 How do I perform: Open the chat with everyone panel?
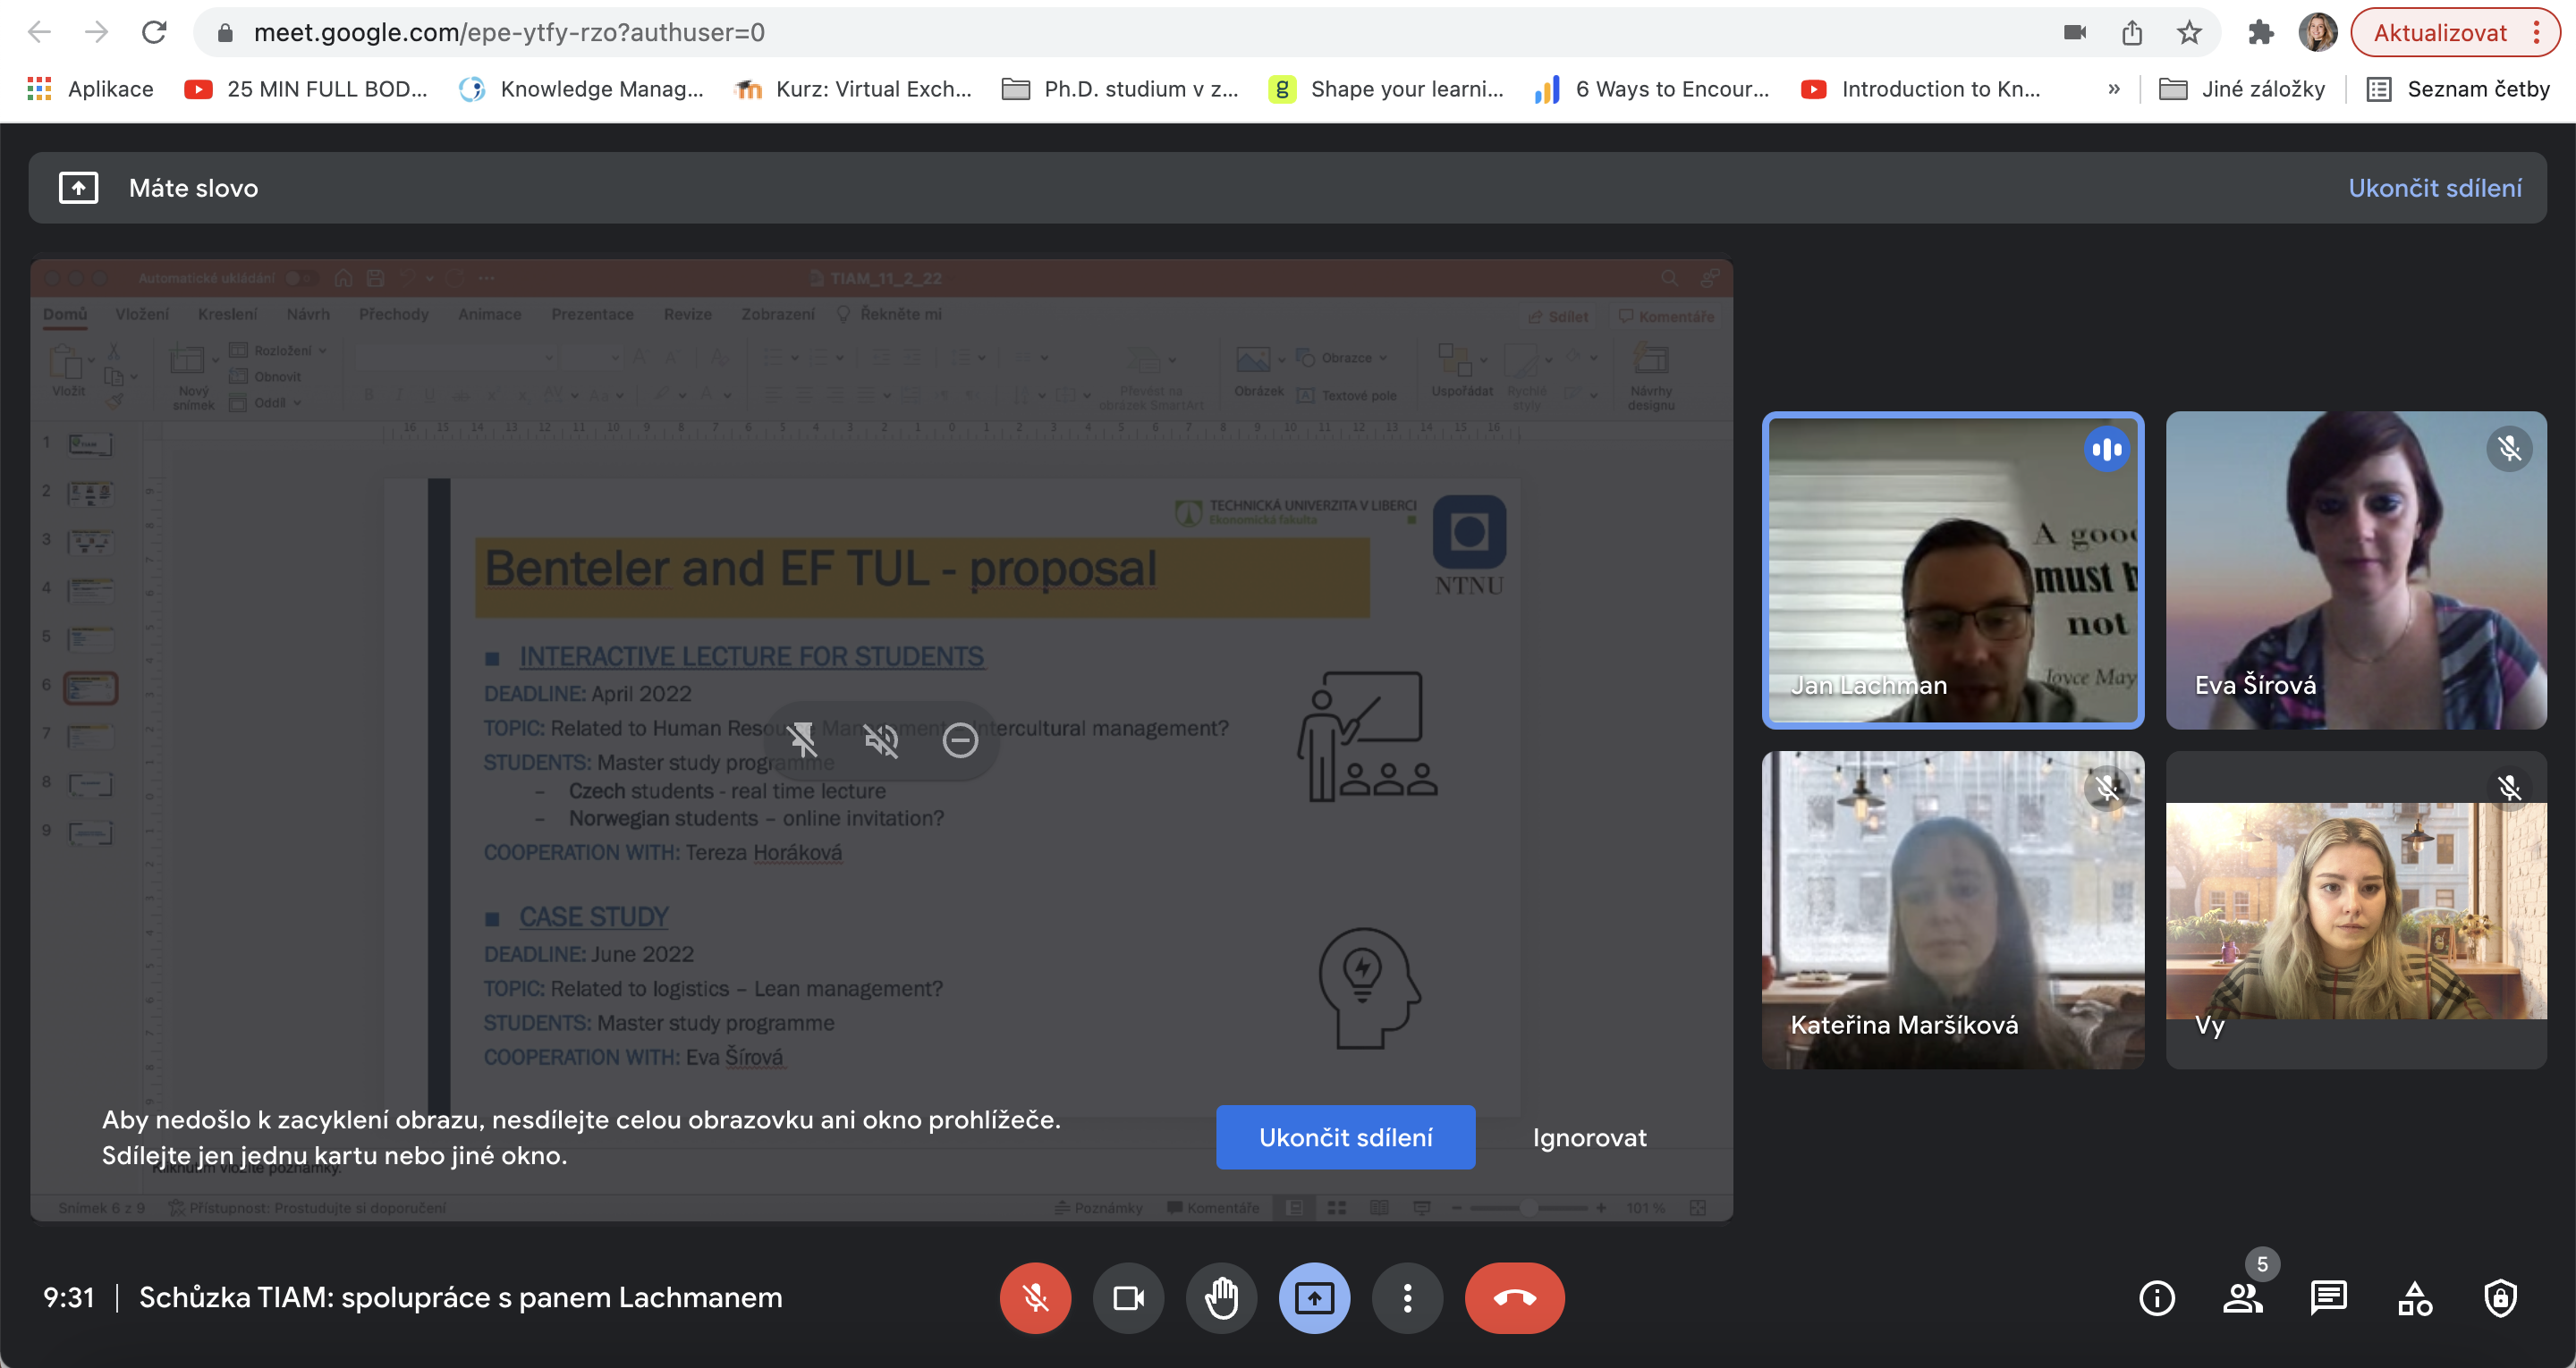click(2328, 1298)
